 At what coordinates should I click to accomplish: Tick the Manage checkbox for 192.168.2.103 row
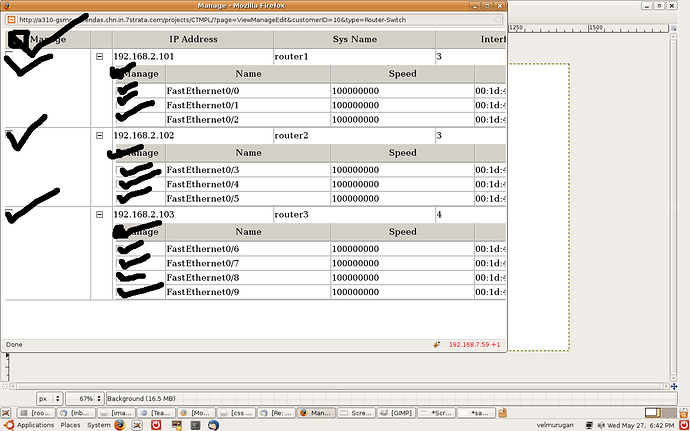click(x=9, y=213)
